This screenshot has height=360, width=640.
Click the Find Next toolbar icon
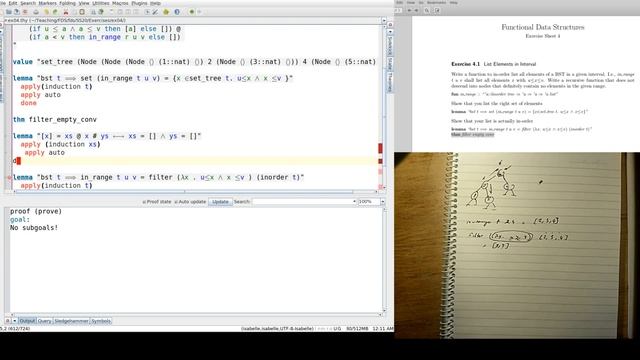(101, 12)
